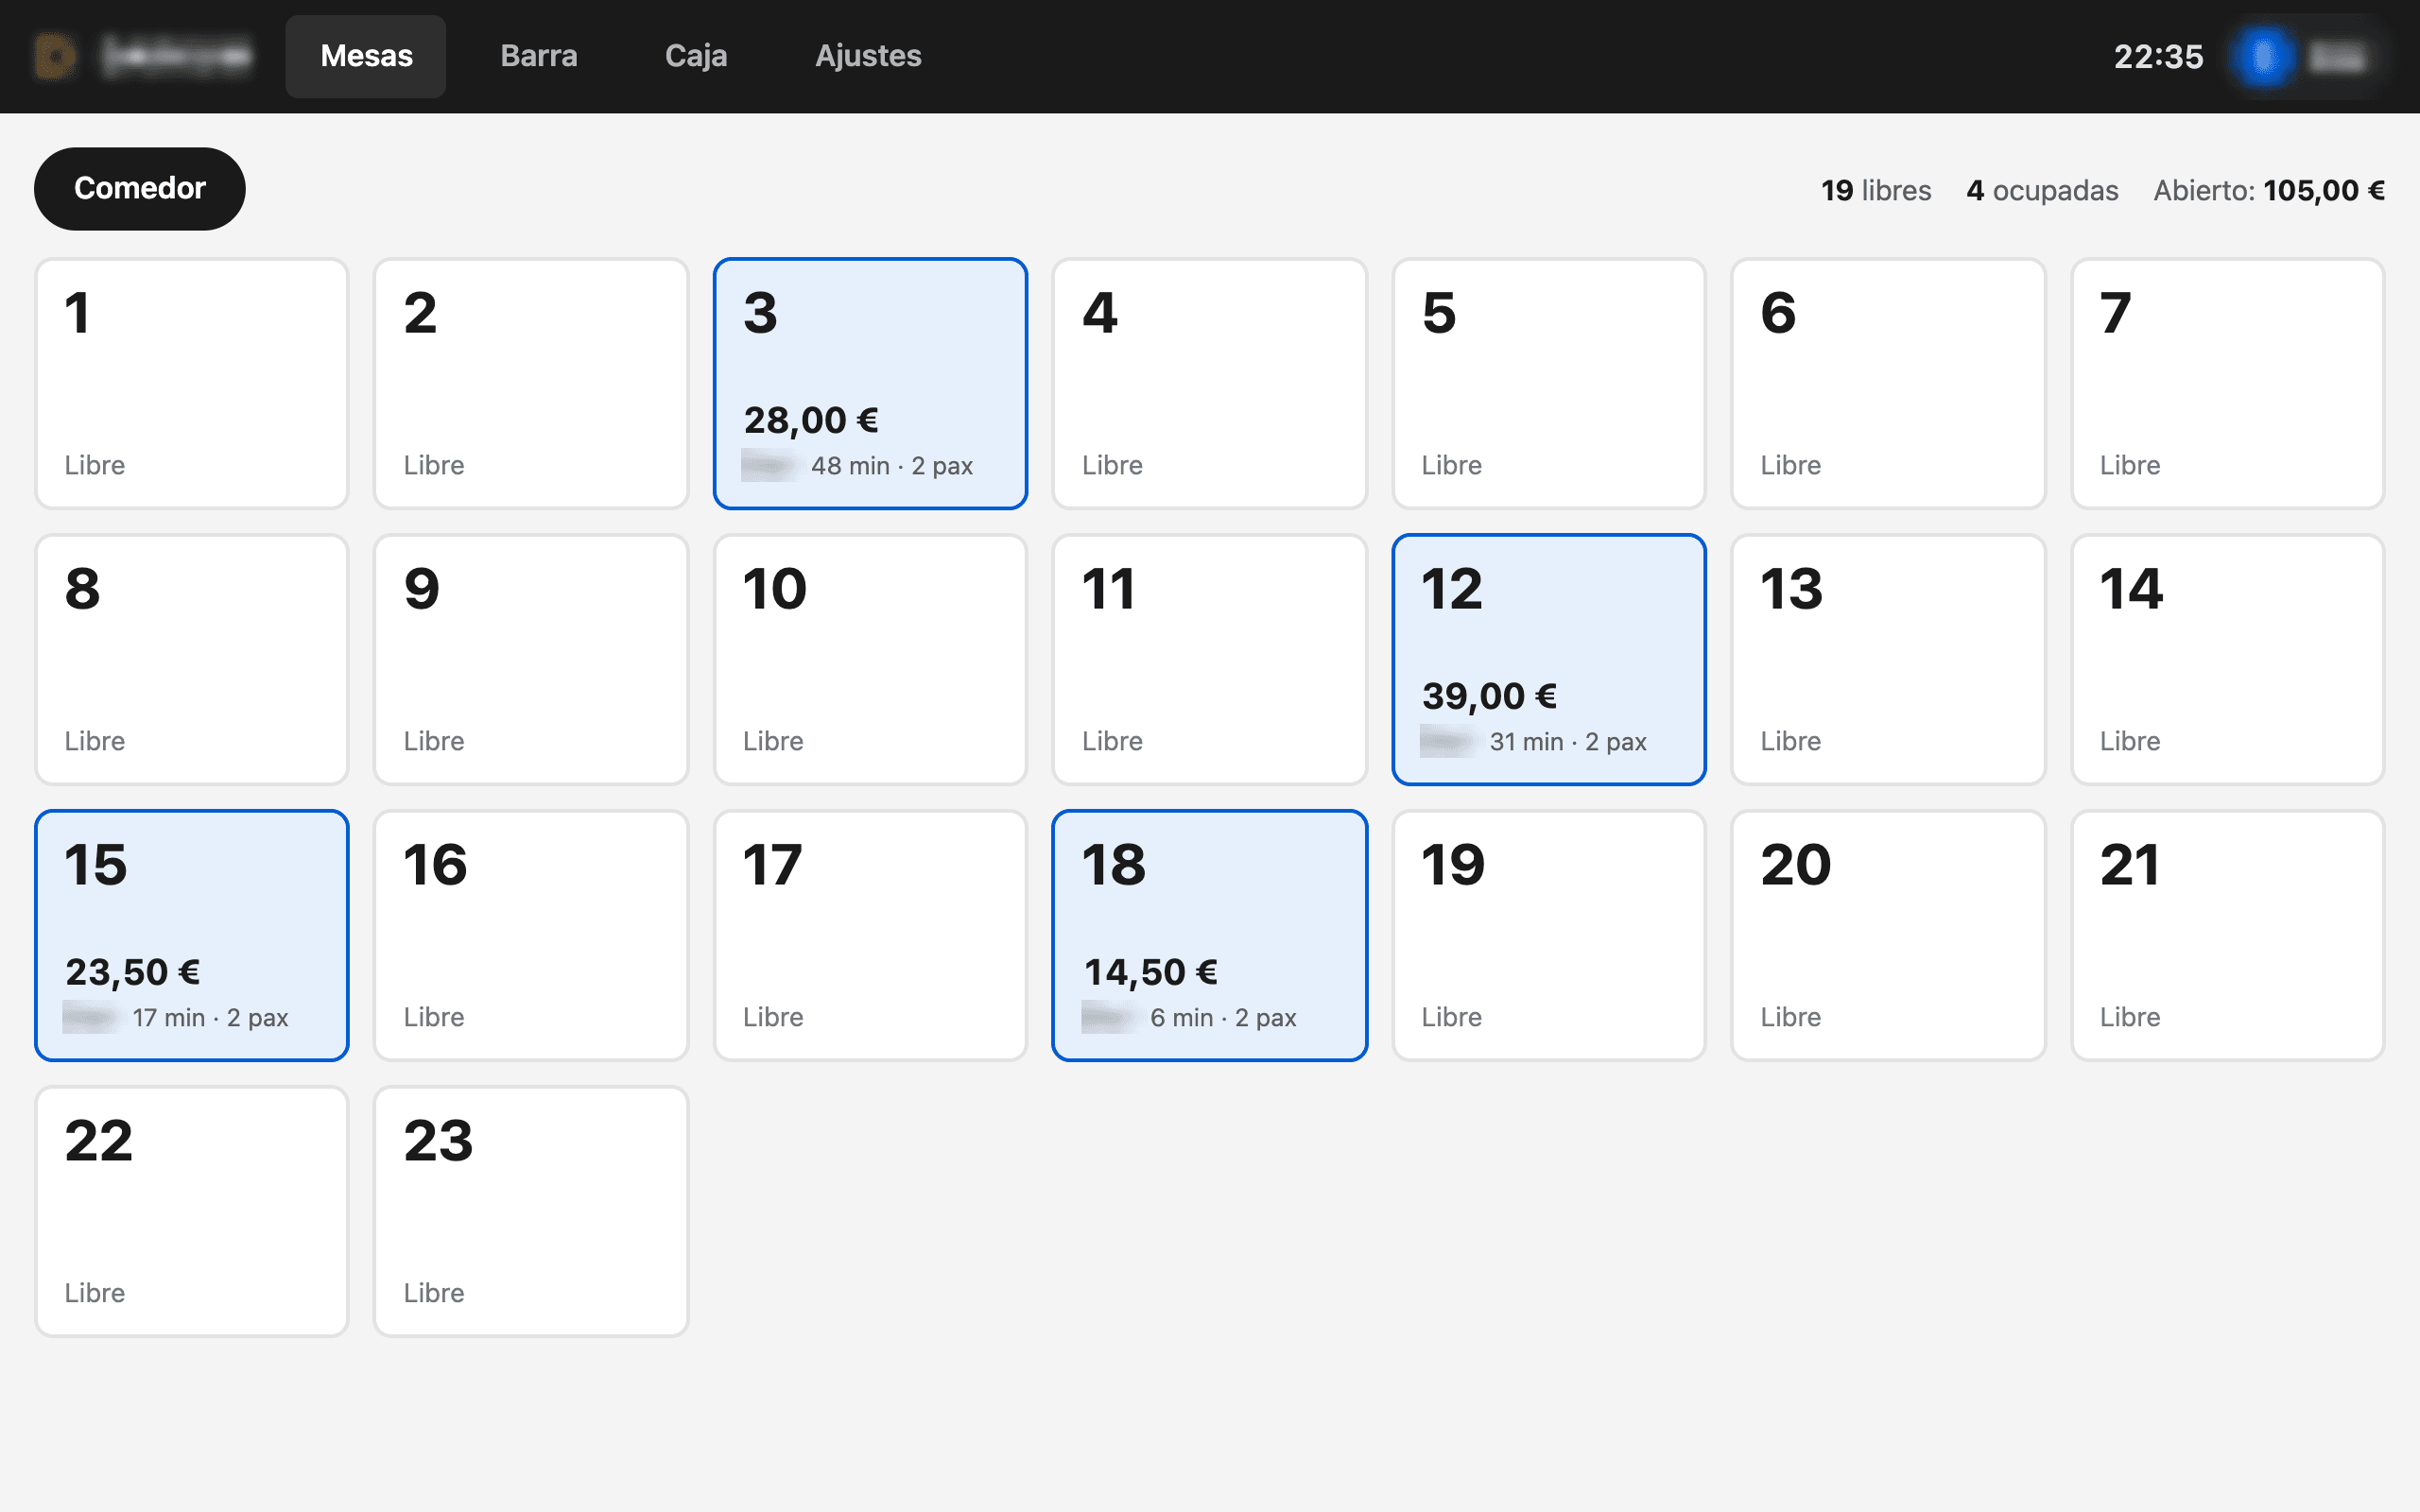
Task: Click the app logo icon
Action: (56, 56)
